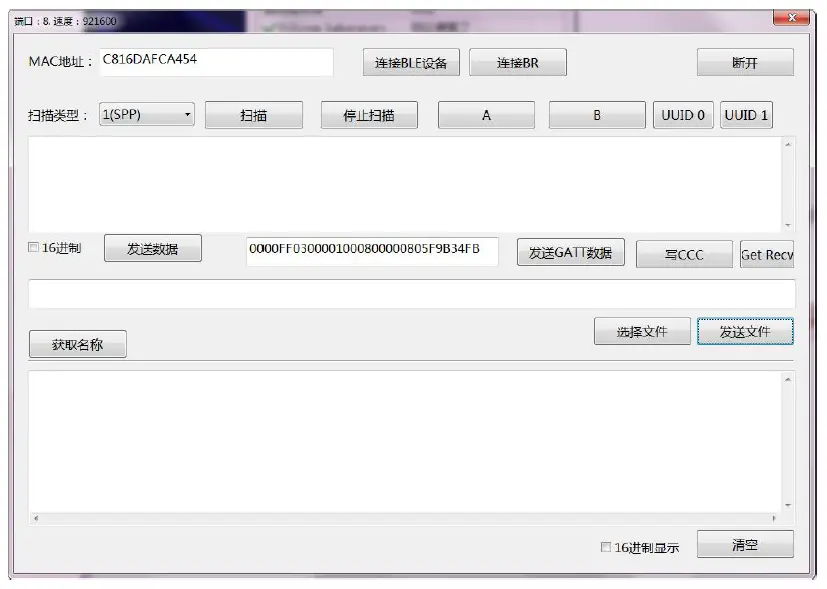The height and width of the screenshot is (589, 827).
Task: Stop scanning via the 停止扫描 button
Action: [368, 114]
